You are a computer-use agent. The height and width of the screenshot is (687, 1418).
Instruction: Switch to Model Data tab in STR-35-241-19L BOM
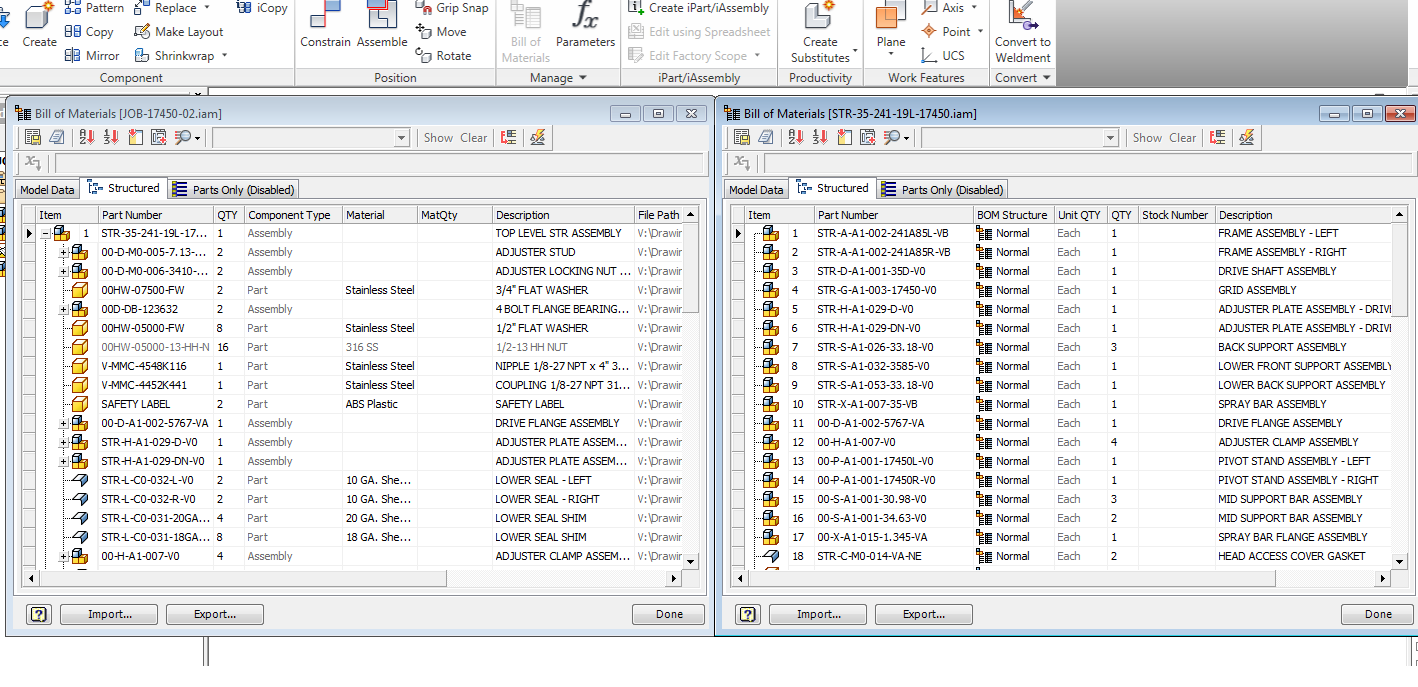coord(756,189)
